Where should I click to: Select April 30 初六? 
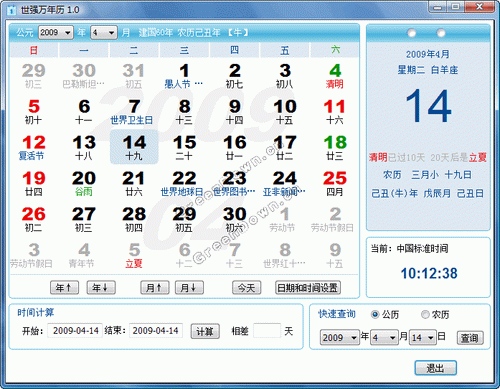234,219
